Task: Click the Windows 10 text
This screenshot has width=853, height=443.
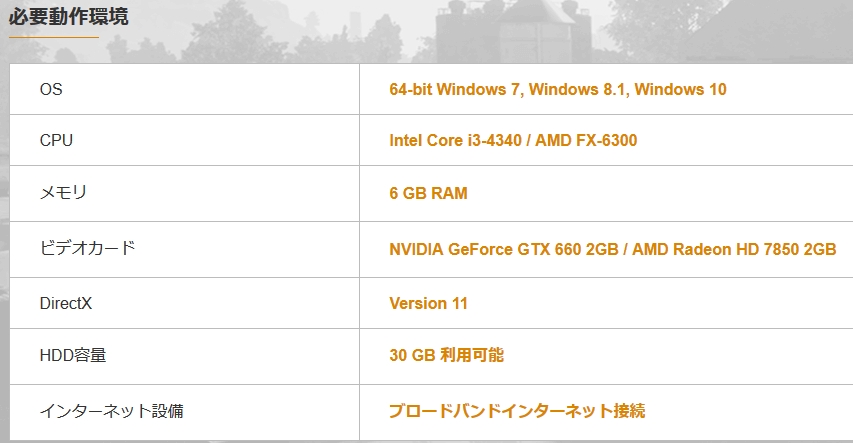Action: point(680,90)
